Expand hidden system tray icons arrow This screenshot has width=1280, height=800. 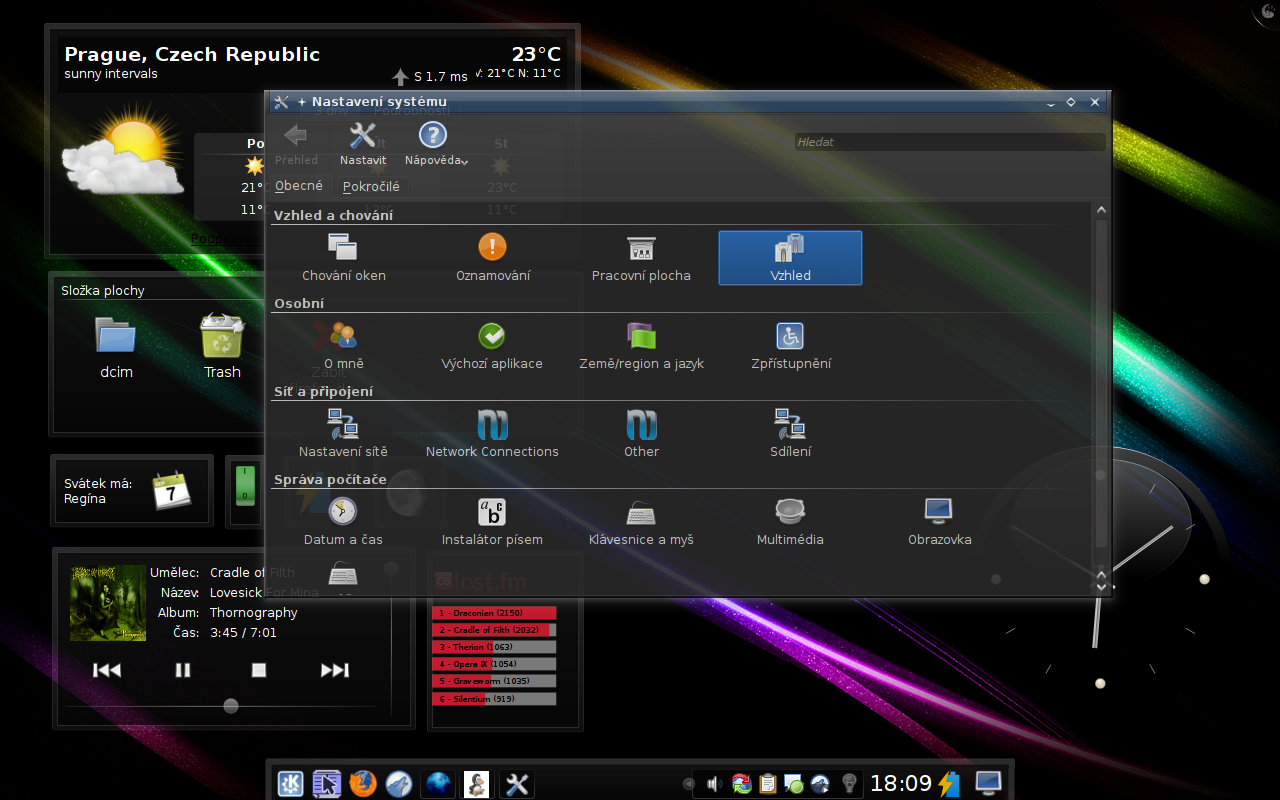(688, 784)
